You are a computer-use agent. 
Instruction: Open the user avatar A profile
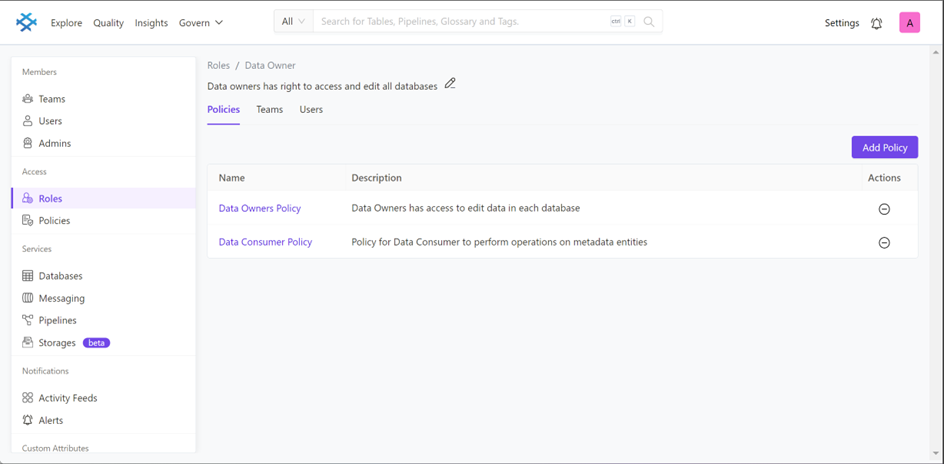(x=909, y=23)
